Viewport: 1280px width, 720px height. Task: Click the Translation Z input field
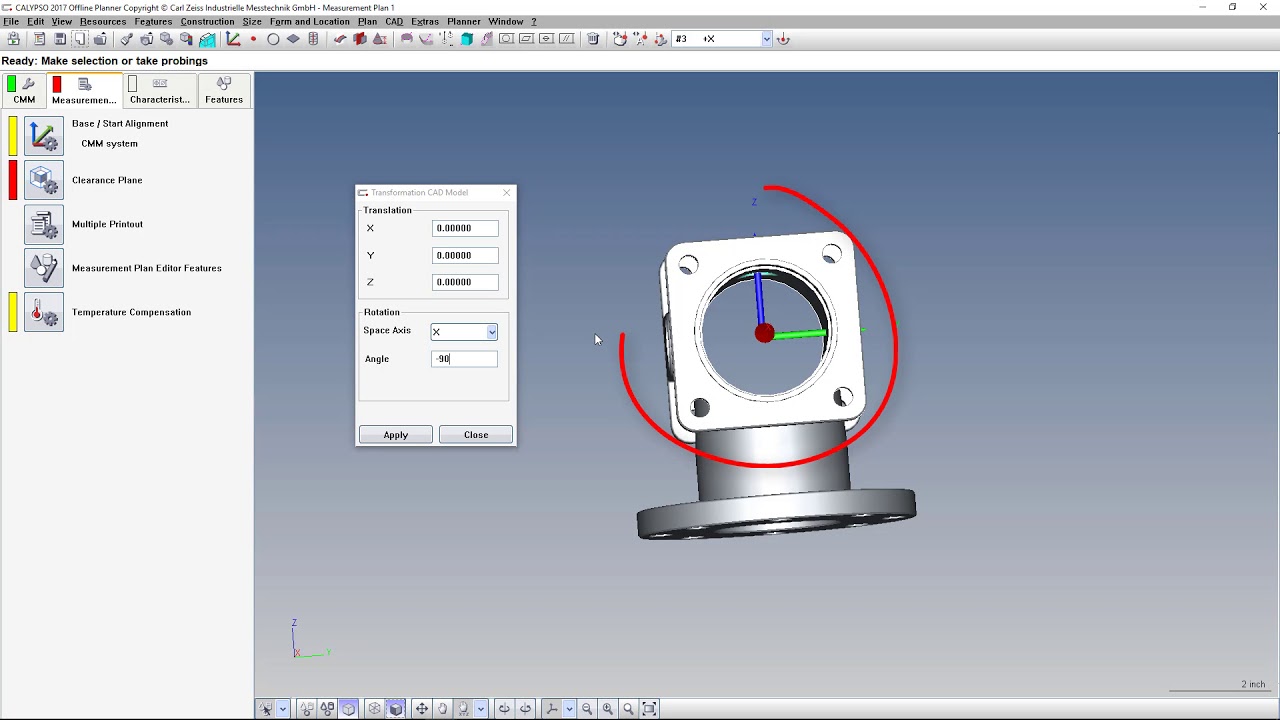465,282
